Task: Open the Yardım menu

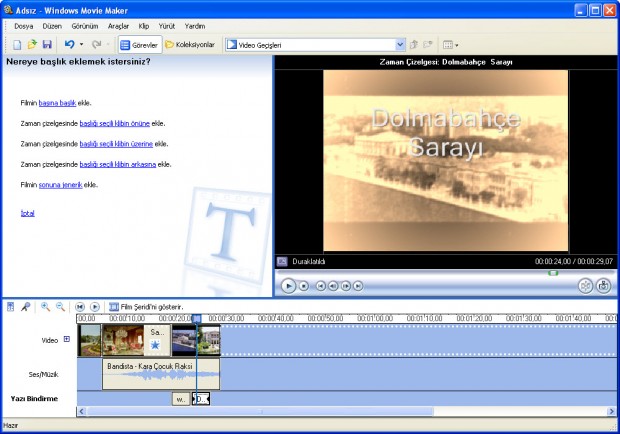Action: 195,26
